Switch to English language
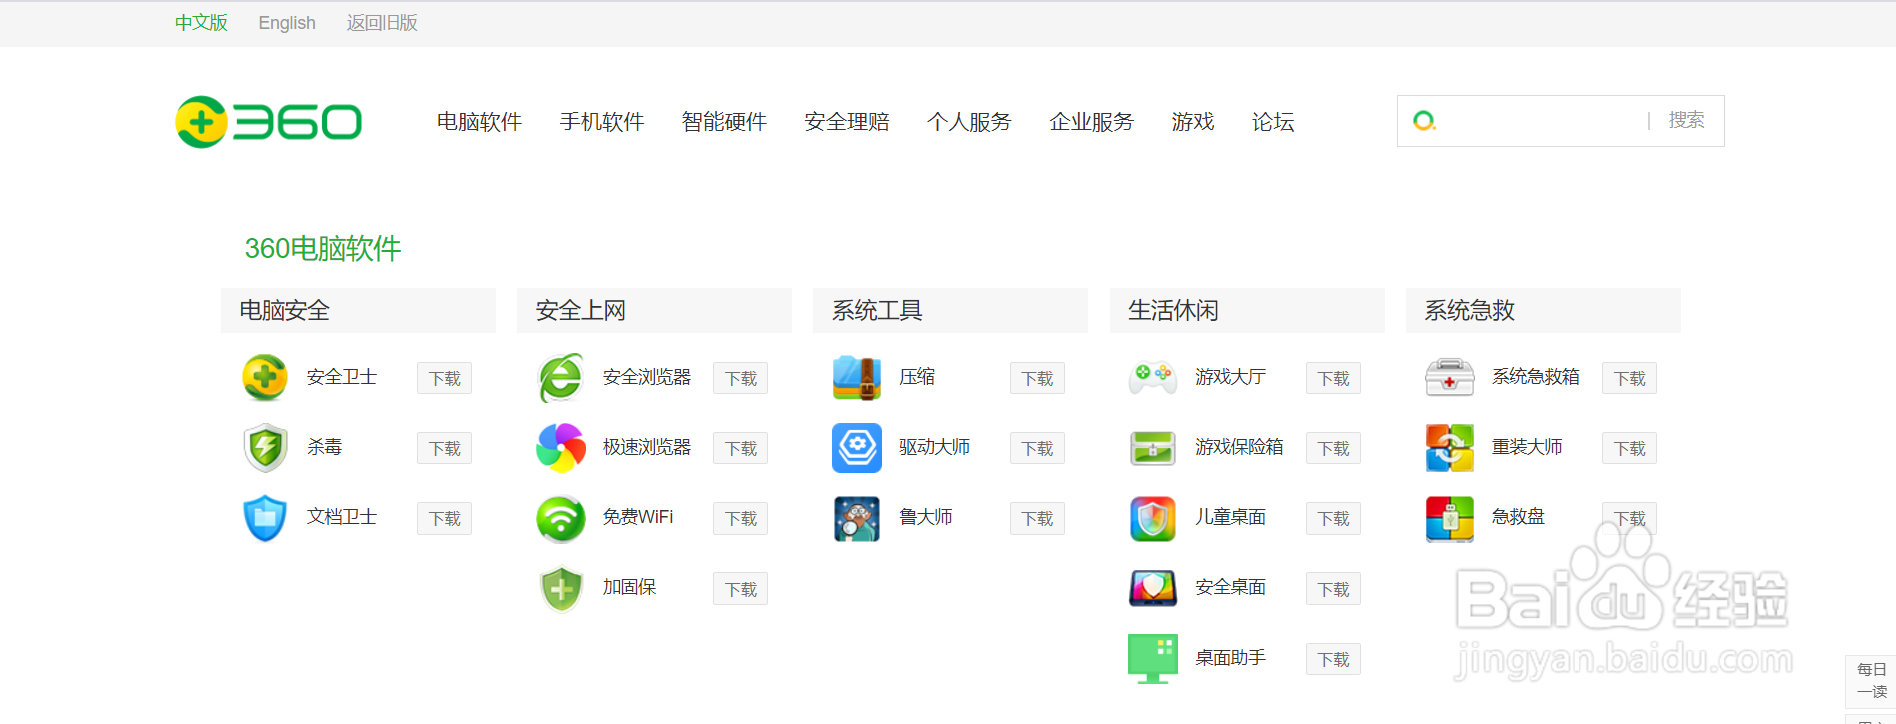This screenshot has height=724, width=1896. pyautogui.click(x=287, y=23)
